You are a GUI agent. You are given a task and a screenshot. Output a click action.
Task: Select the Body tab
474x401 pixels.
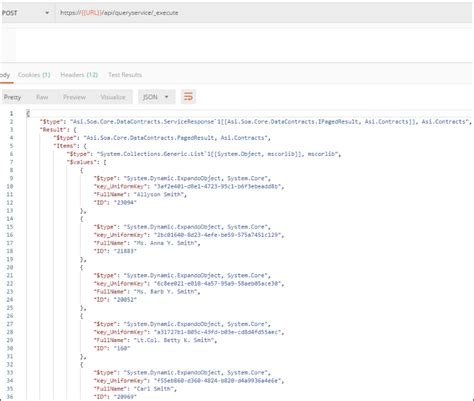coord(5,75)
